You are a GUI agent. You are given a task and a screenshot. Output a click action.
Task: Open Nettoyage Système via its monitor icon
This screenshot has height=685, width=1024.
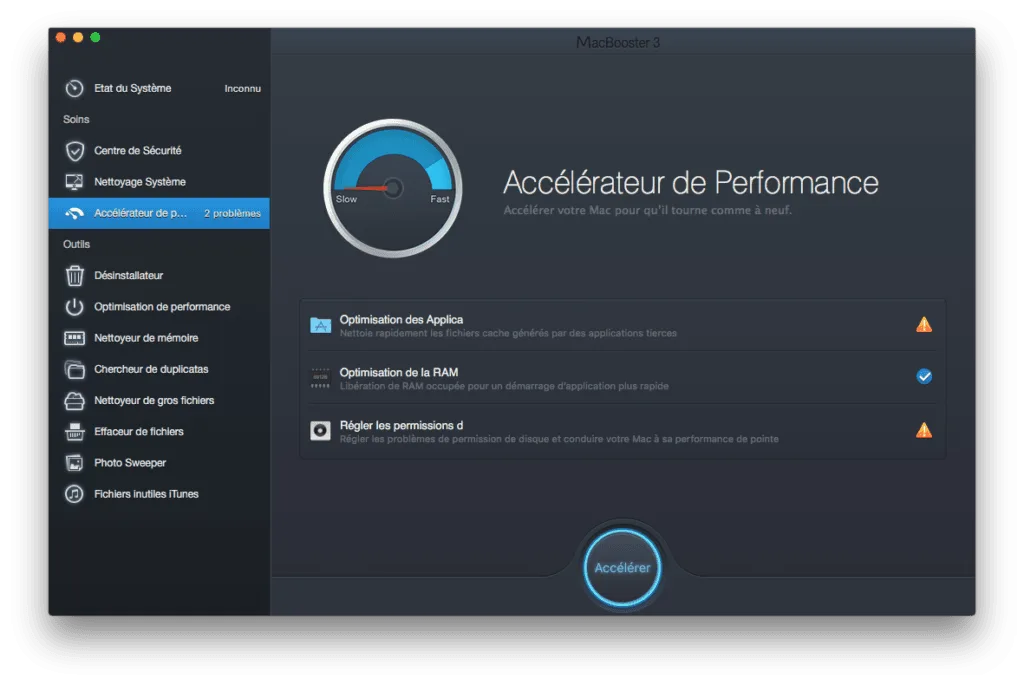pos(74,182)
